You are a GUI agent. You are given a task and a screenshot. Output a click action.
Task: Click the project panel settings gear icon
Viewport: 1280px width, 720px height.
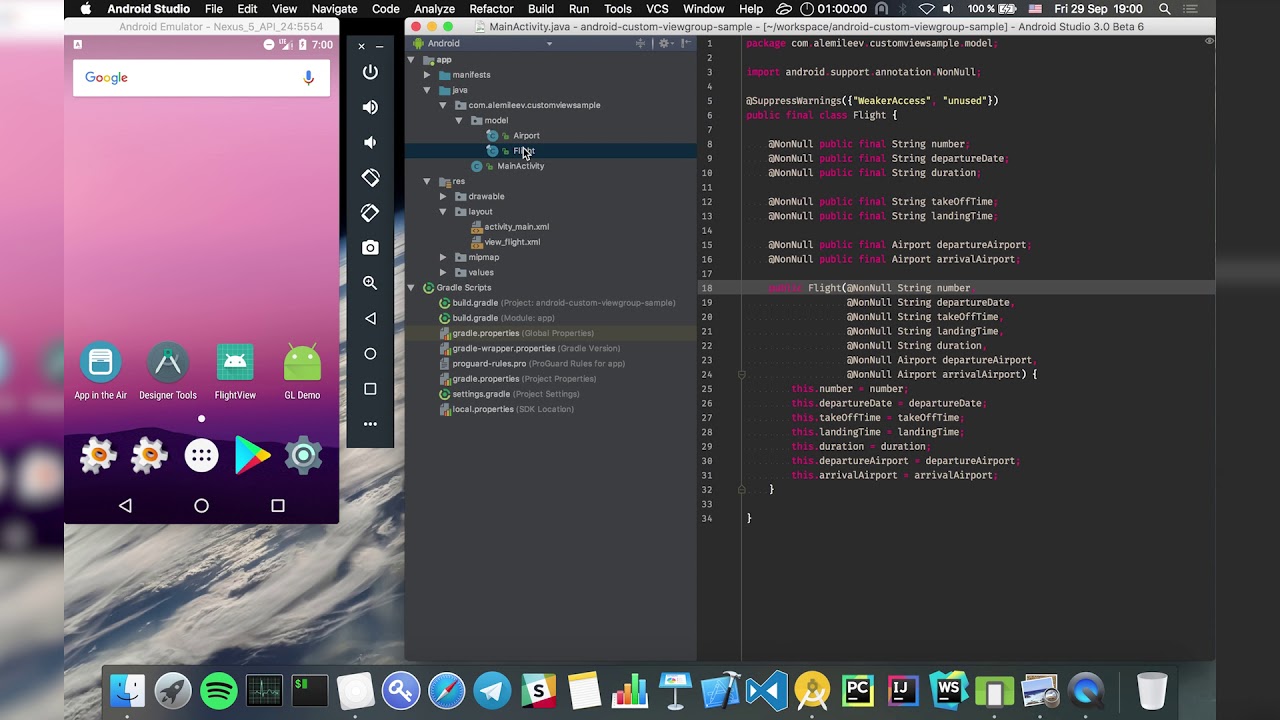[x=664, y=44]
